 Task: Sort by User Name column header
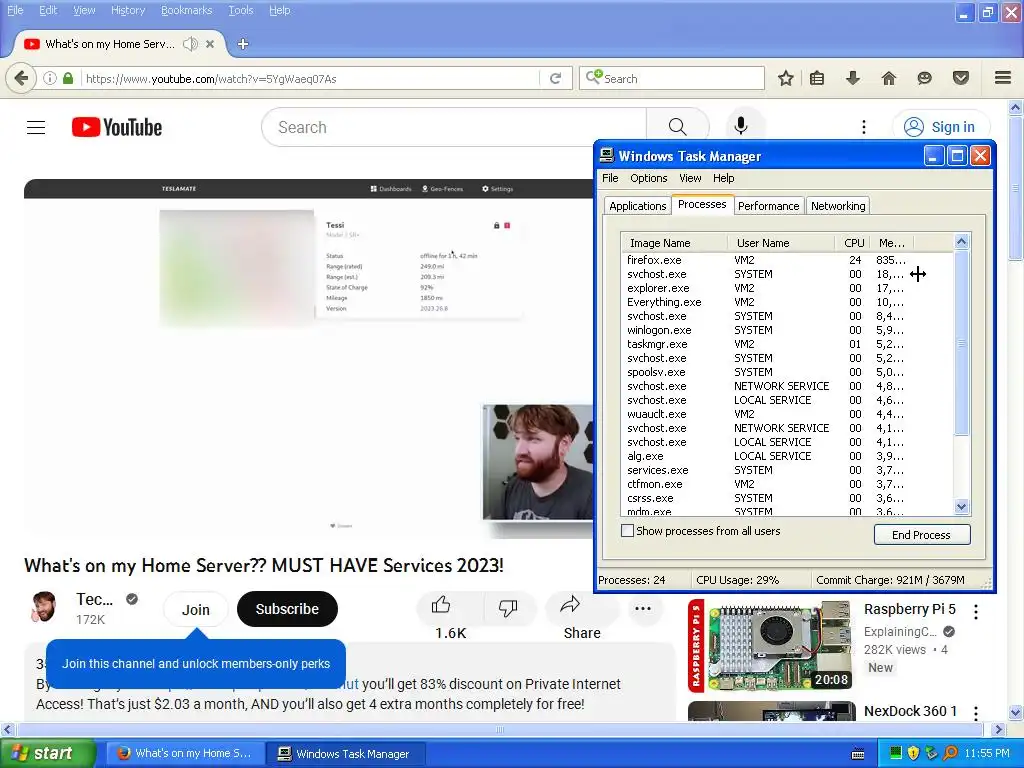pos(782,243)
